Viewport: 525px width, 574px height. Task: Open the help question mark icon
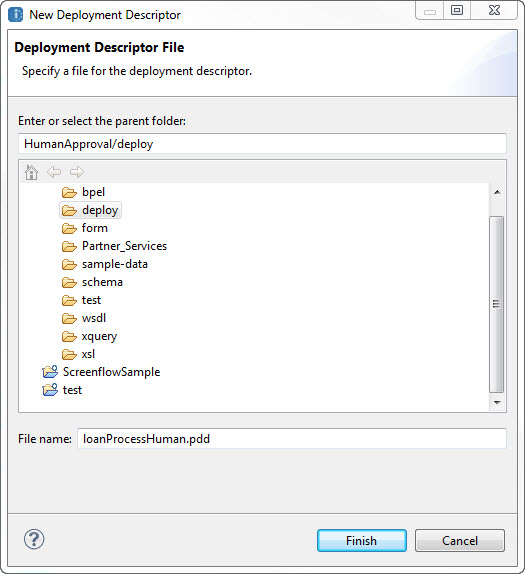tap(34, 539)
